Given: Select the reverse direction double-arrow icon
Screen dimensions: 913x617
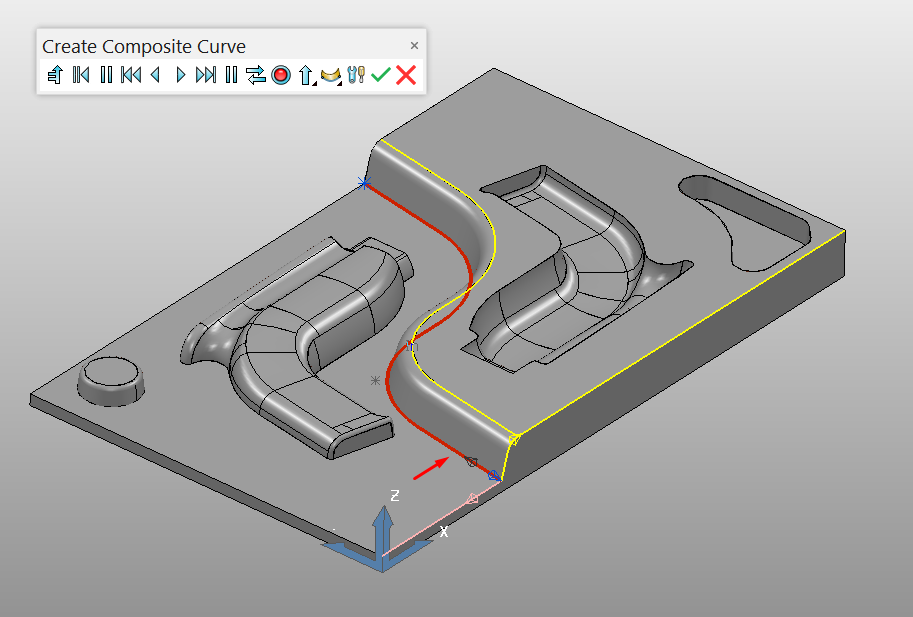Looking at the screenshot, I should (255, 74).
